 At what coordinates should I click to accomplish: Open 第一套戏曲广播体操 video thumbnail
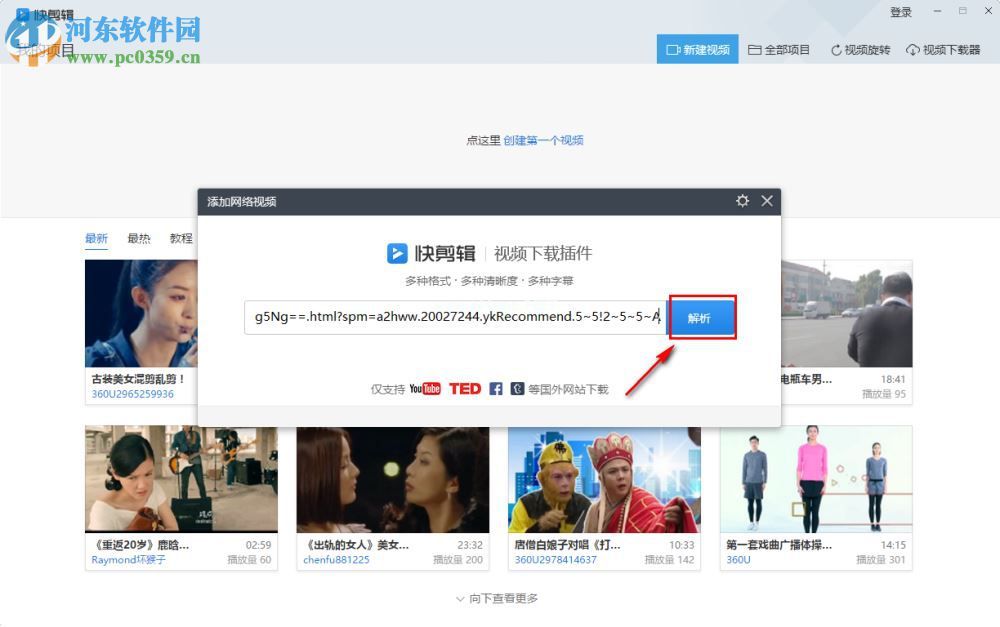(x=816, y=479)
